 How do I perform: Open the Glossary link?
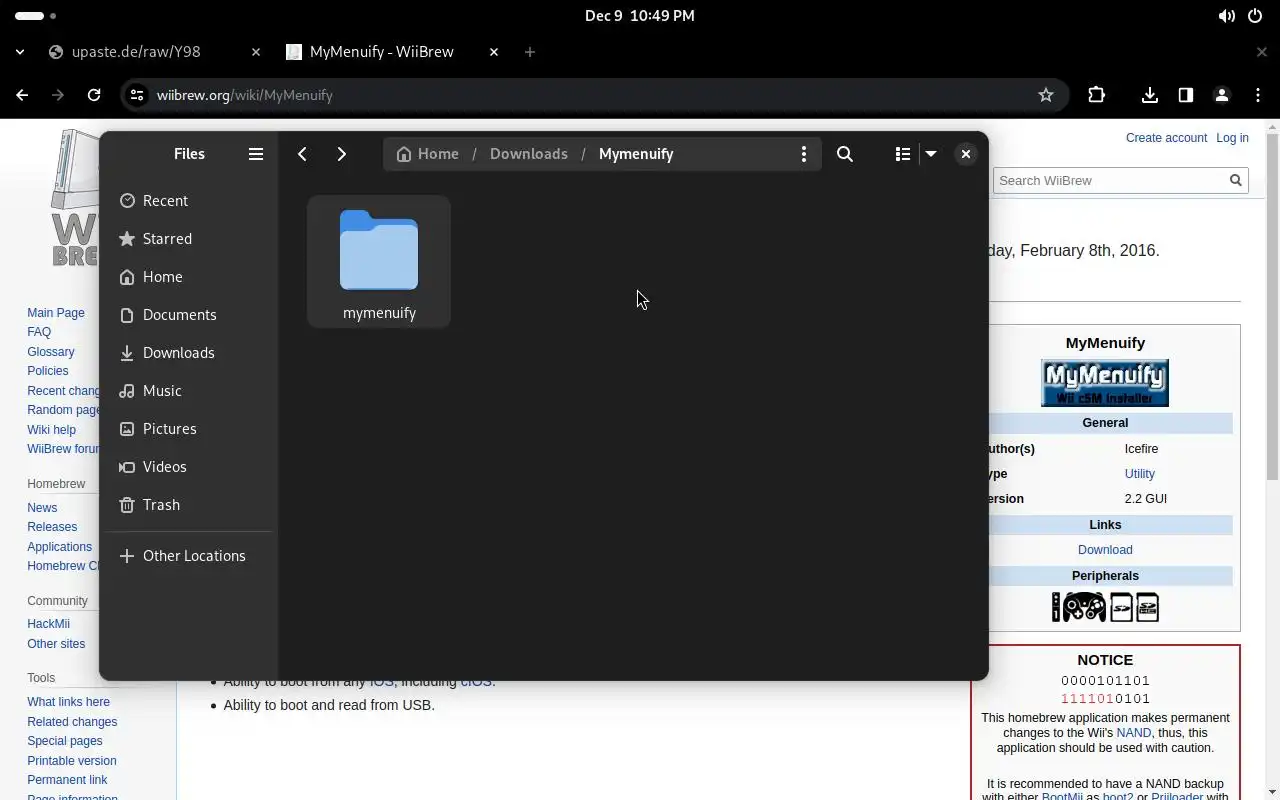tap(51, 352)
